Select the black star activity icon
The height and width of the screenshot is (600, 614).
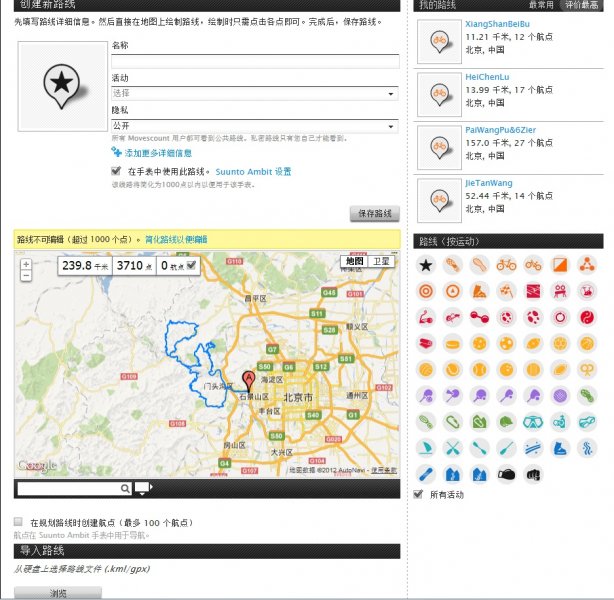426,265
